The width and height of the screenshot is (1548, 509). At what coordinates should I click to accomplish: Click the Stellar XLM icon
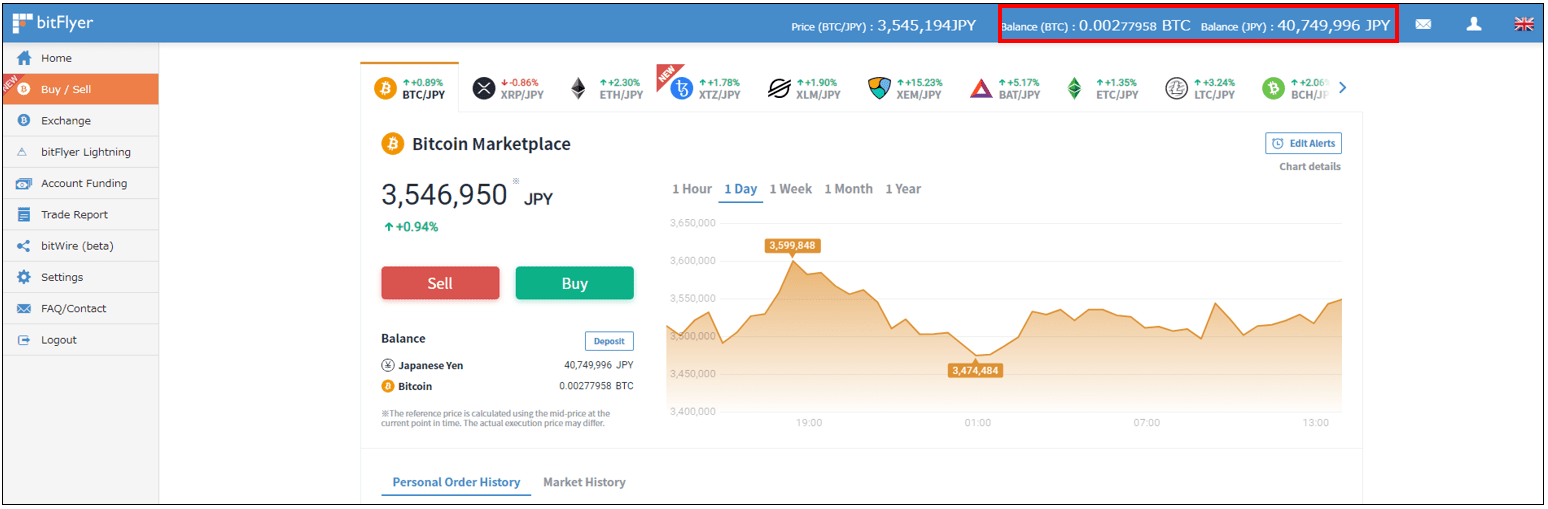pos(779,89)
